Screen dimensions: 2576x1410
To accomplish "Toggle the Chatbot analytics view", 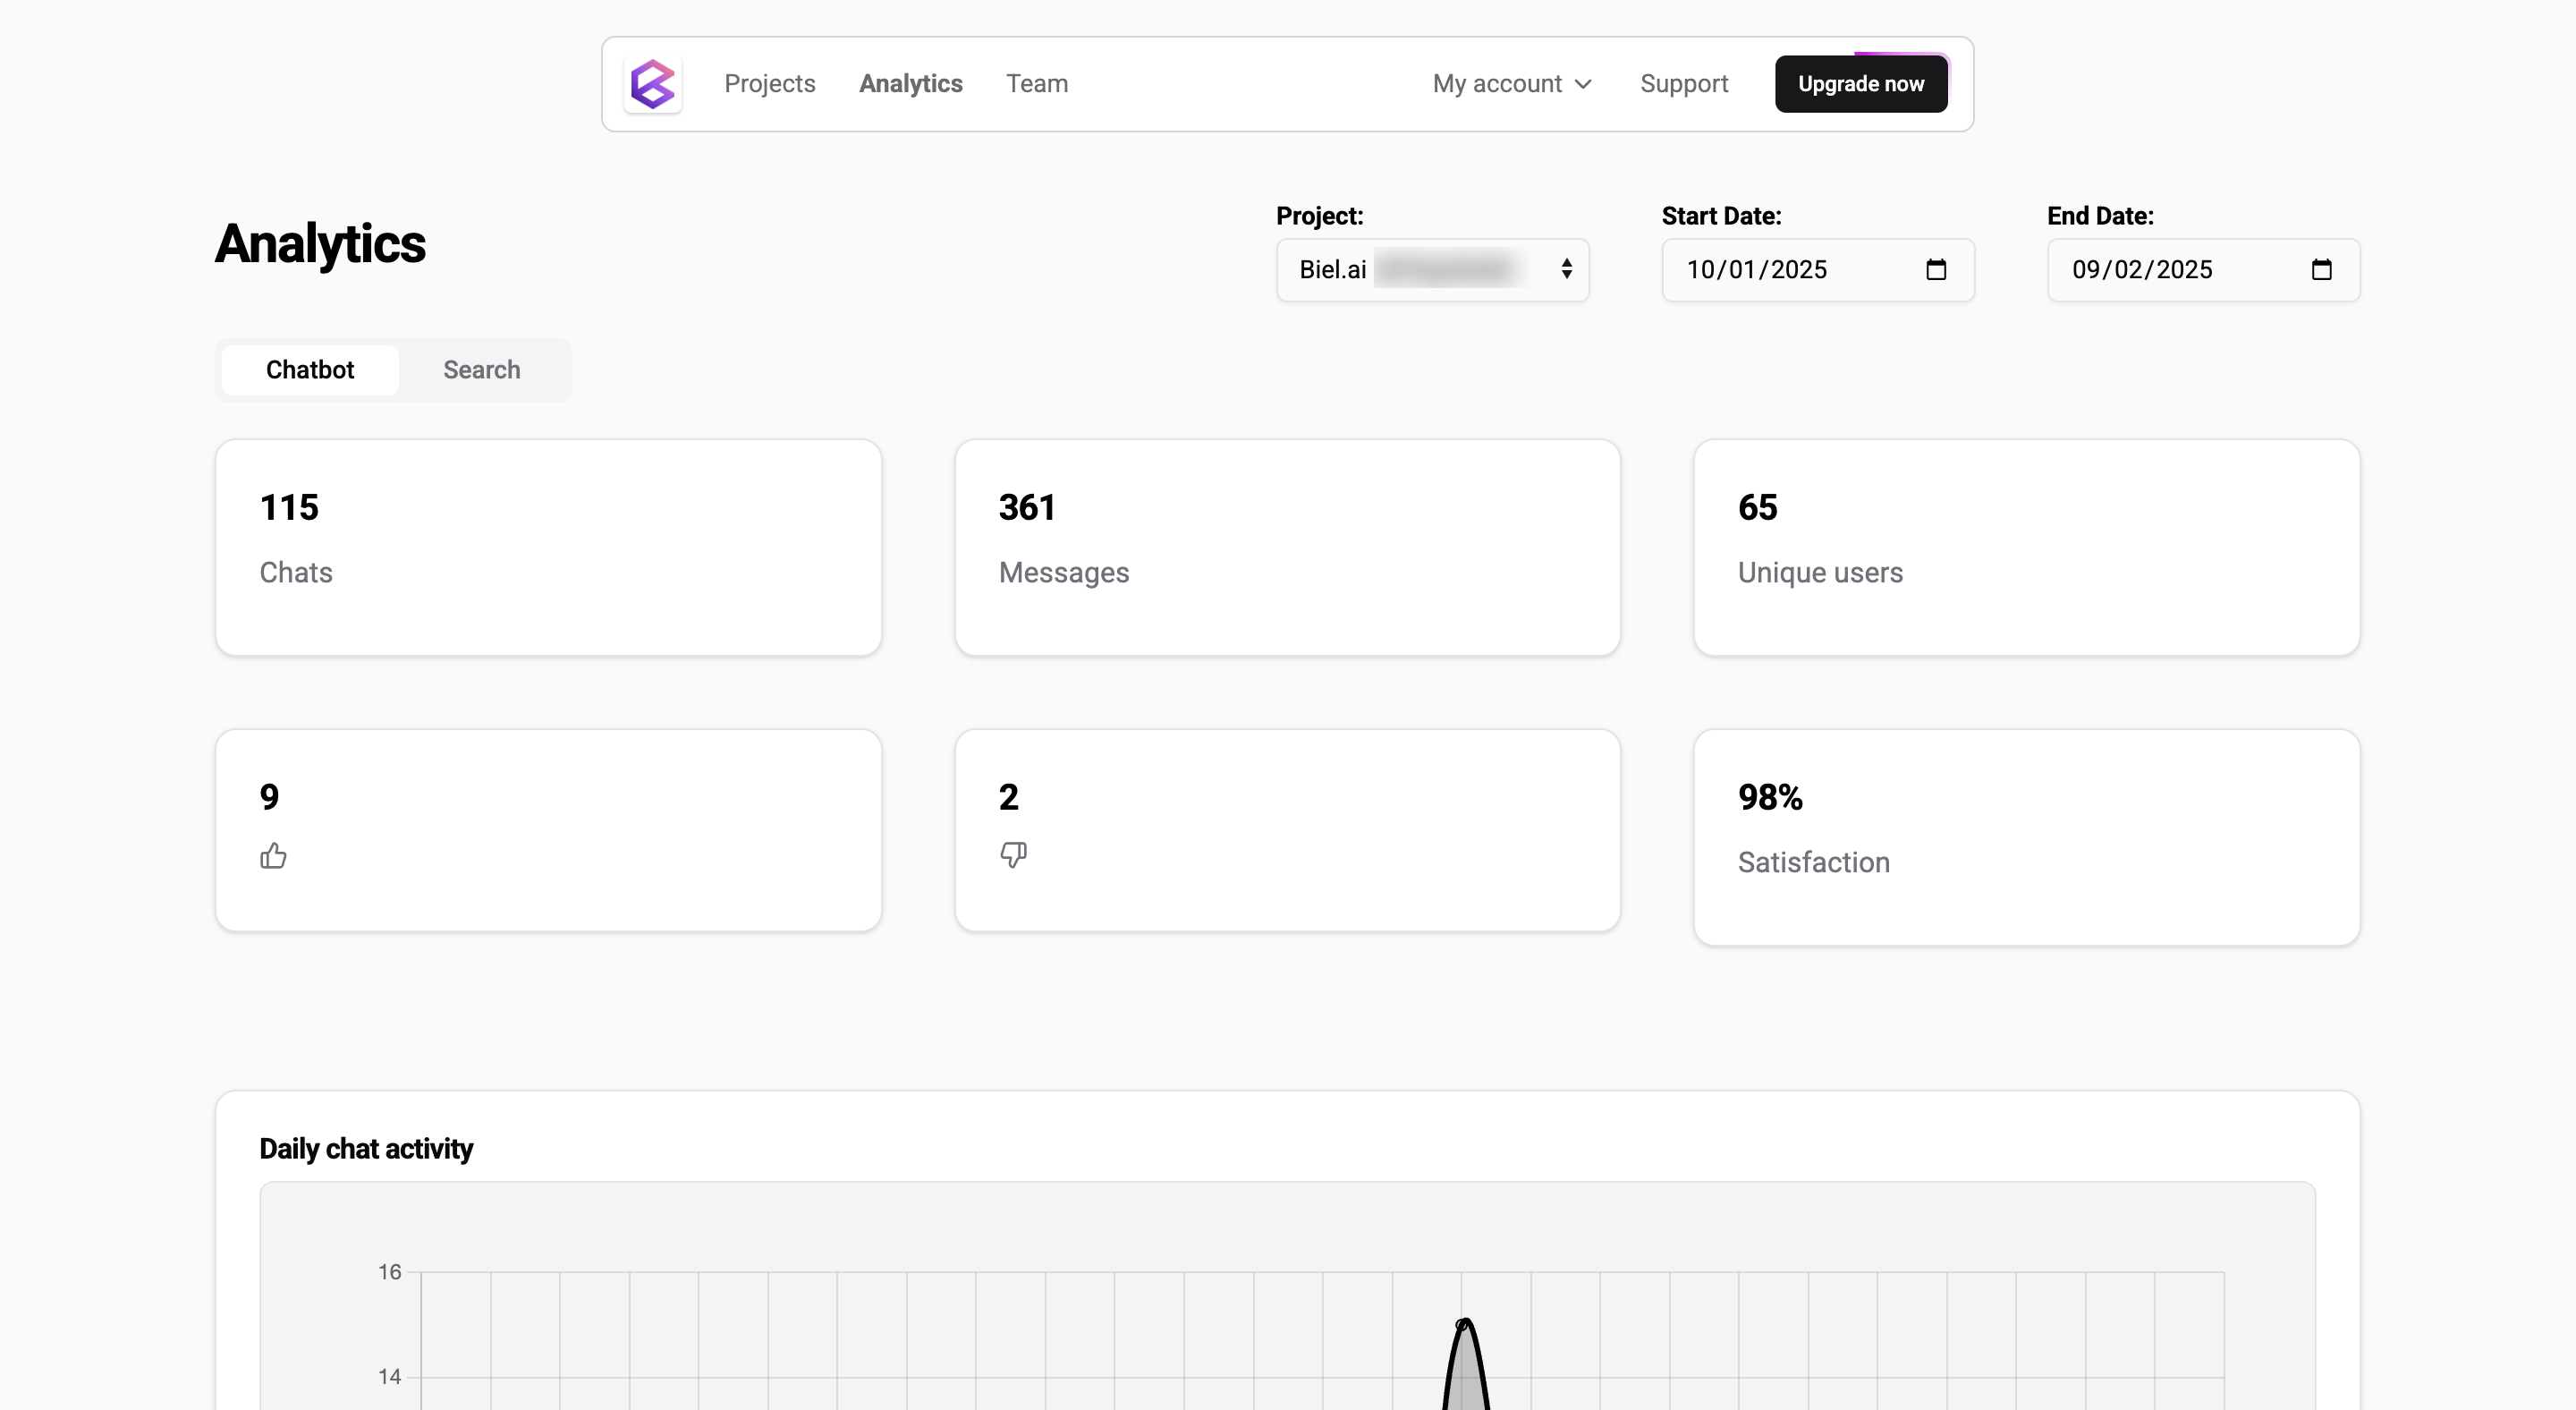I will click(309, 369).
